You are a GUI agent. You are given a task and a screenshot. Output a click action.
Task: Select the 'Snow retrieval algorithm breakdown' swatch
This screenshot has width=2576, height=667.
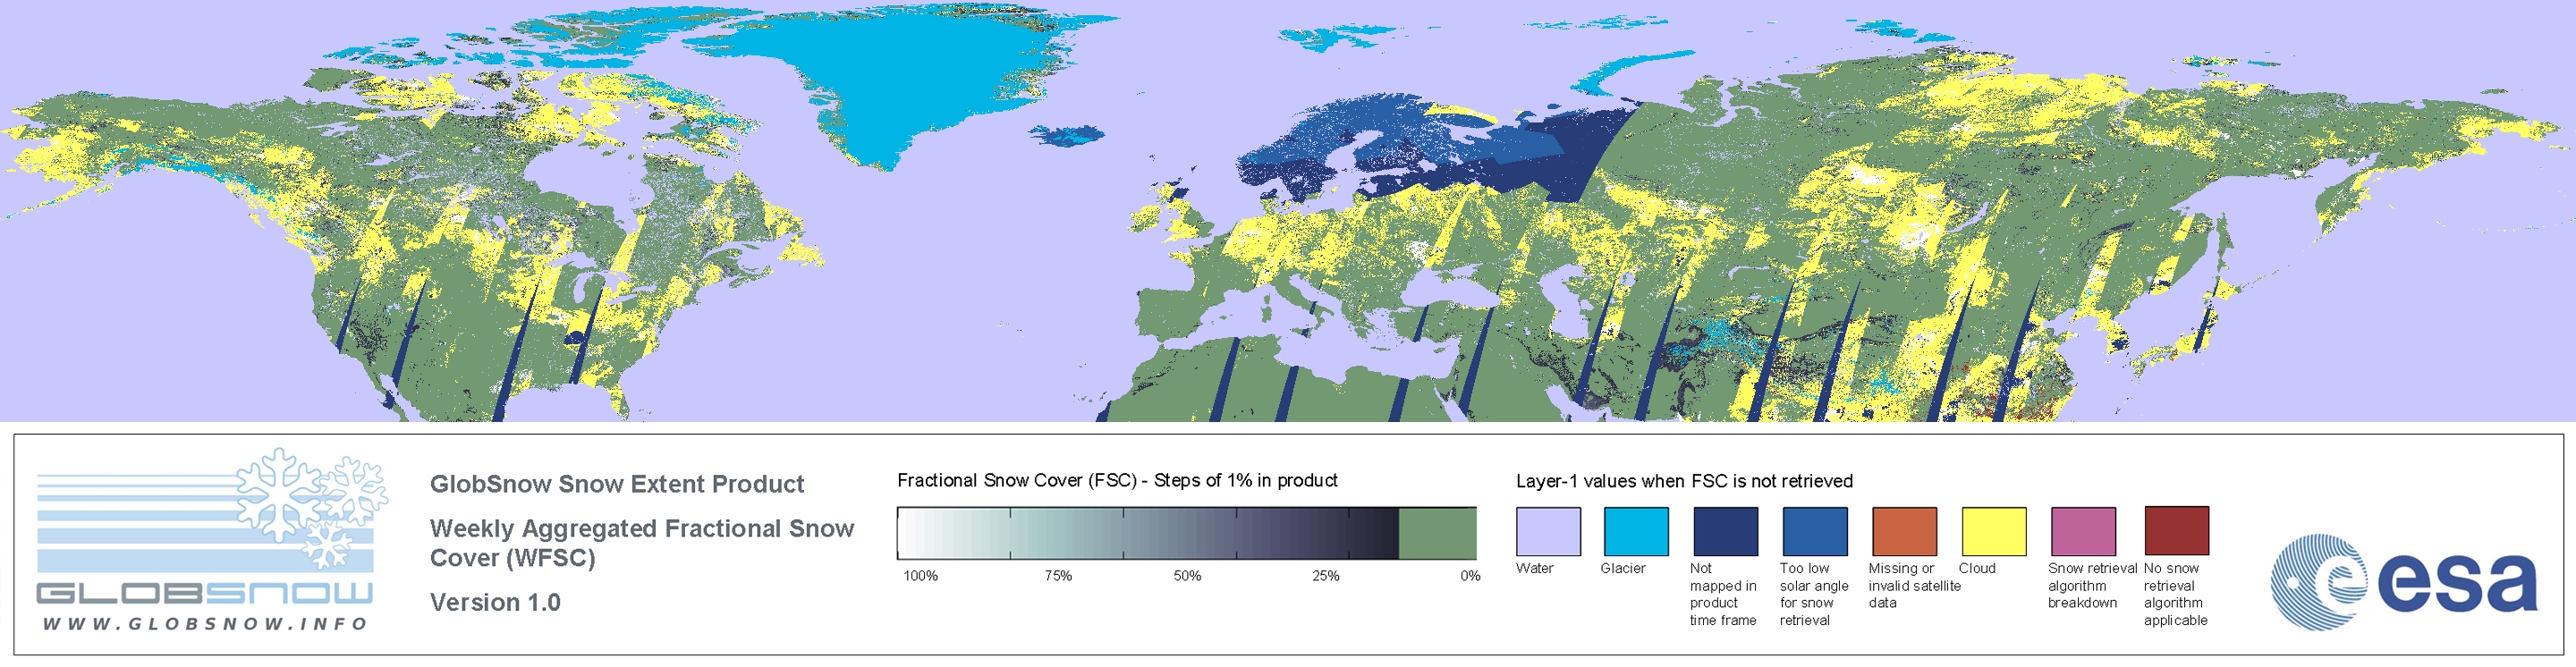tap(2083, 531)
